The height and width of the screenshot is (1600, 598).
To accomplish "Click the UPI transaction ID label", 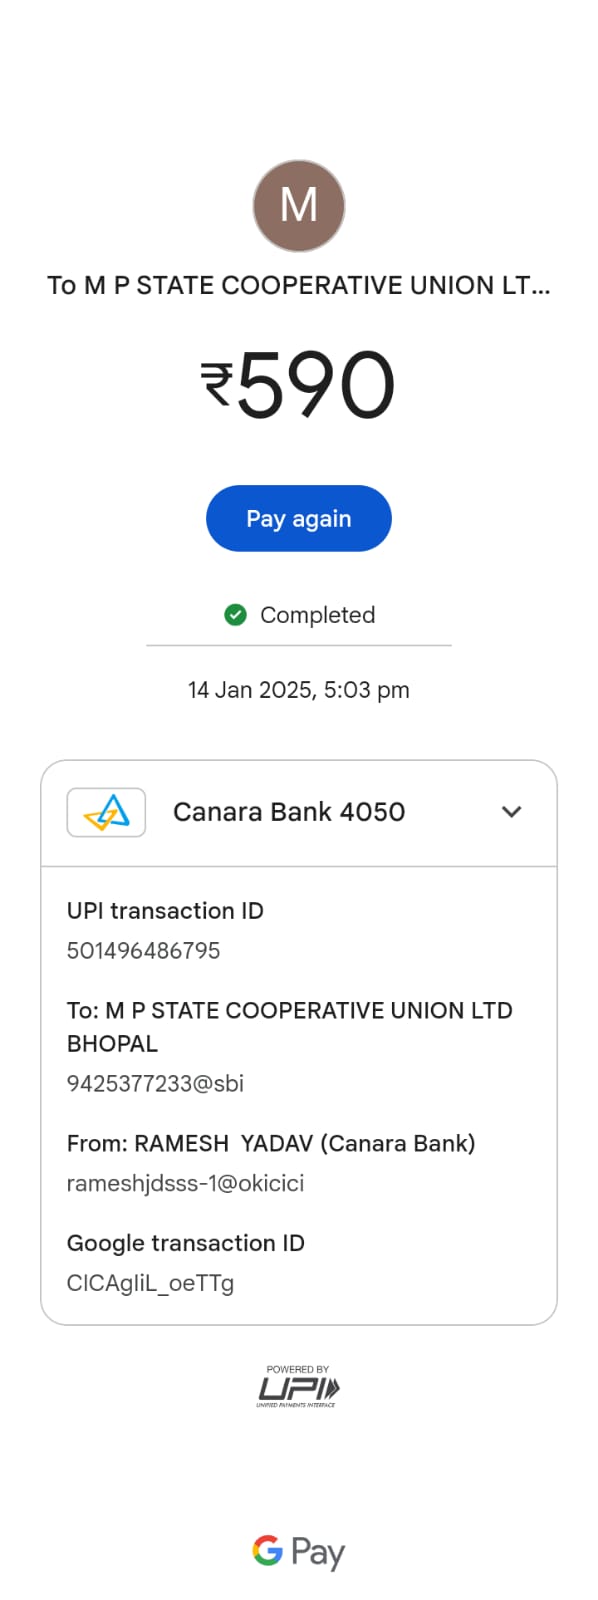I will coord(165,910).
